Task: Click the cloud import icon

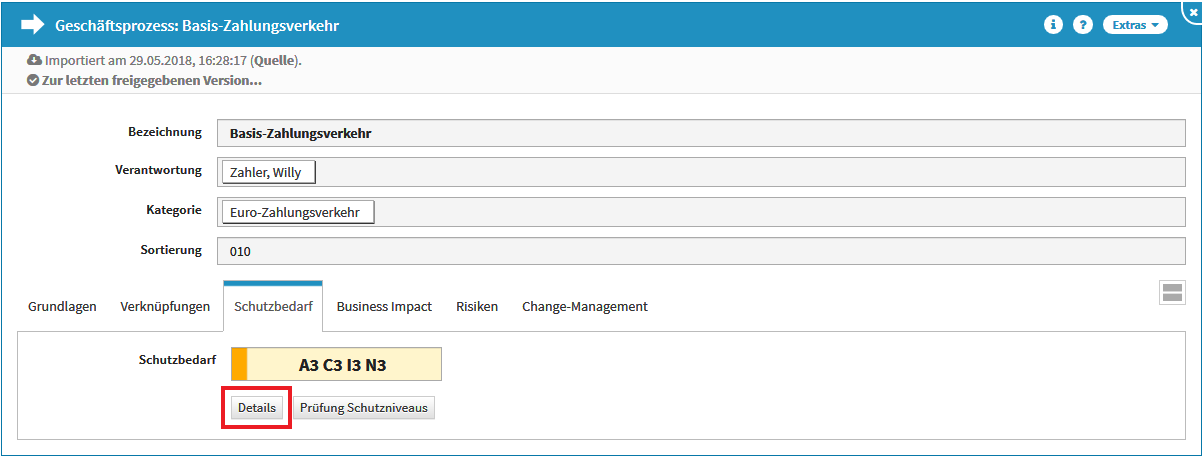Action: (x=35, y=60)
